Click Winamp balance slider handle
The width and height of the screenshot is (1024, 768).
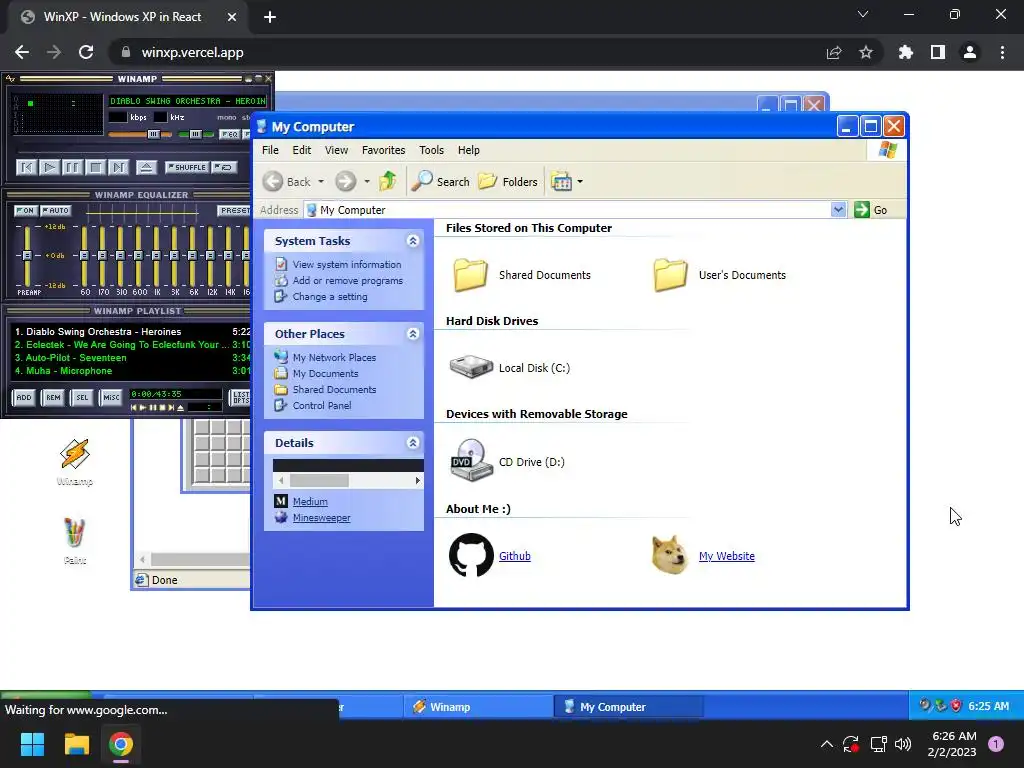(x=195, y=134)
